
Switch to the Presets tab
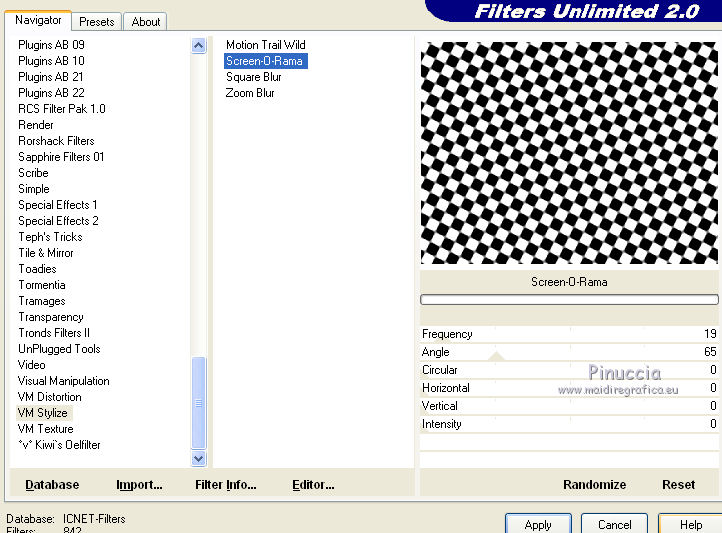(96, 22)
